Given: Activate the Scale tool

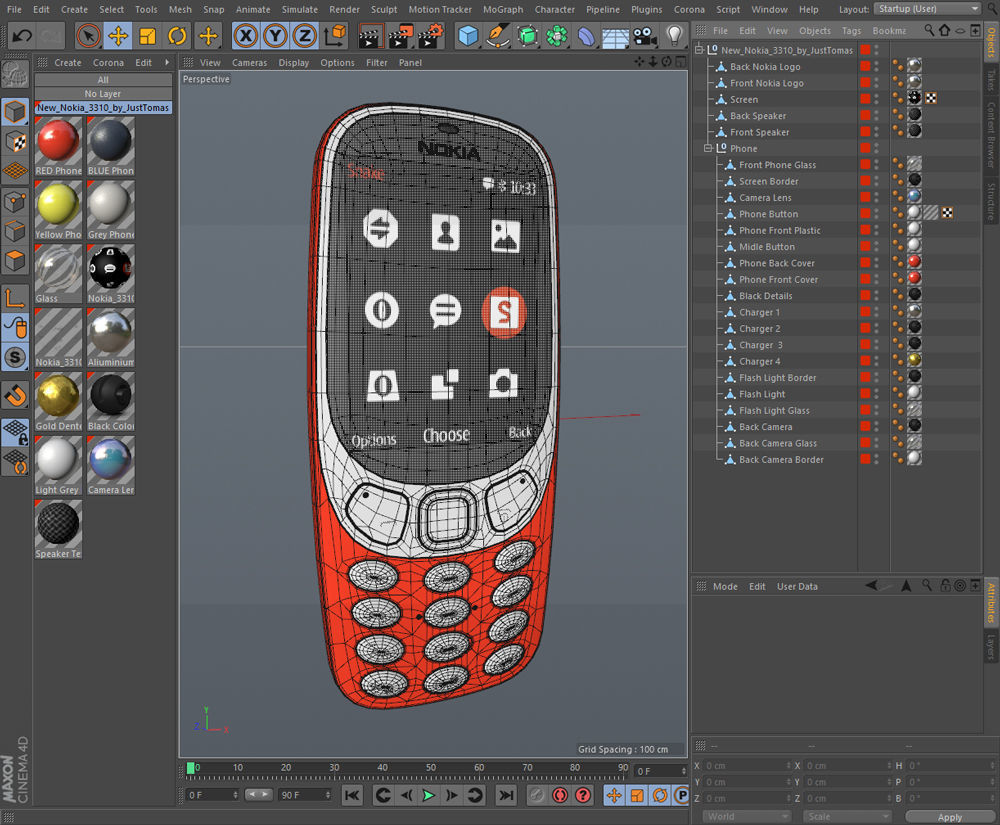Looking at the screenshot, I should (147, 36).
